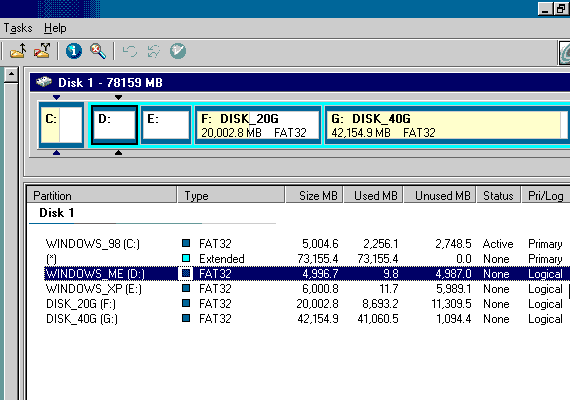Click the undo last change icon
Screen dimensions: 570x400
[130, 51]
